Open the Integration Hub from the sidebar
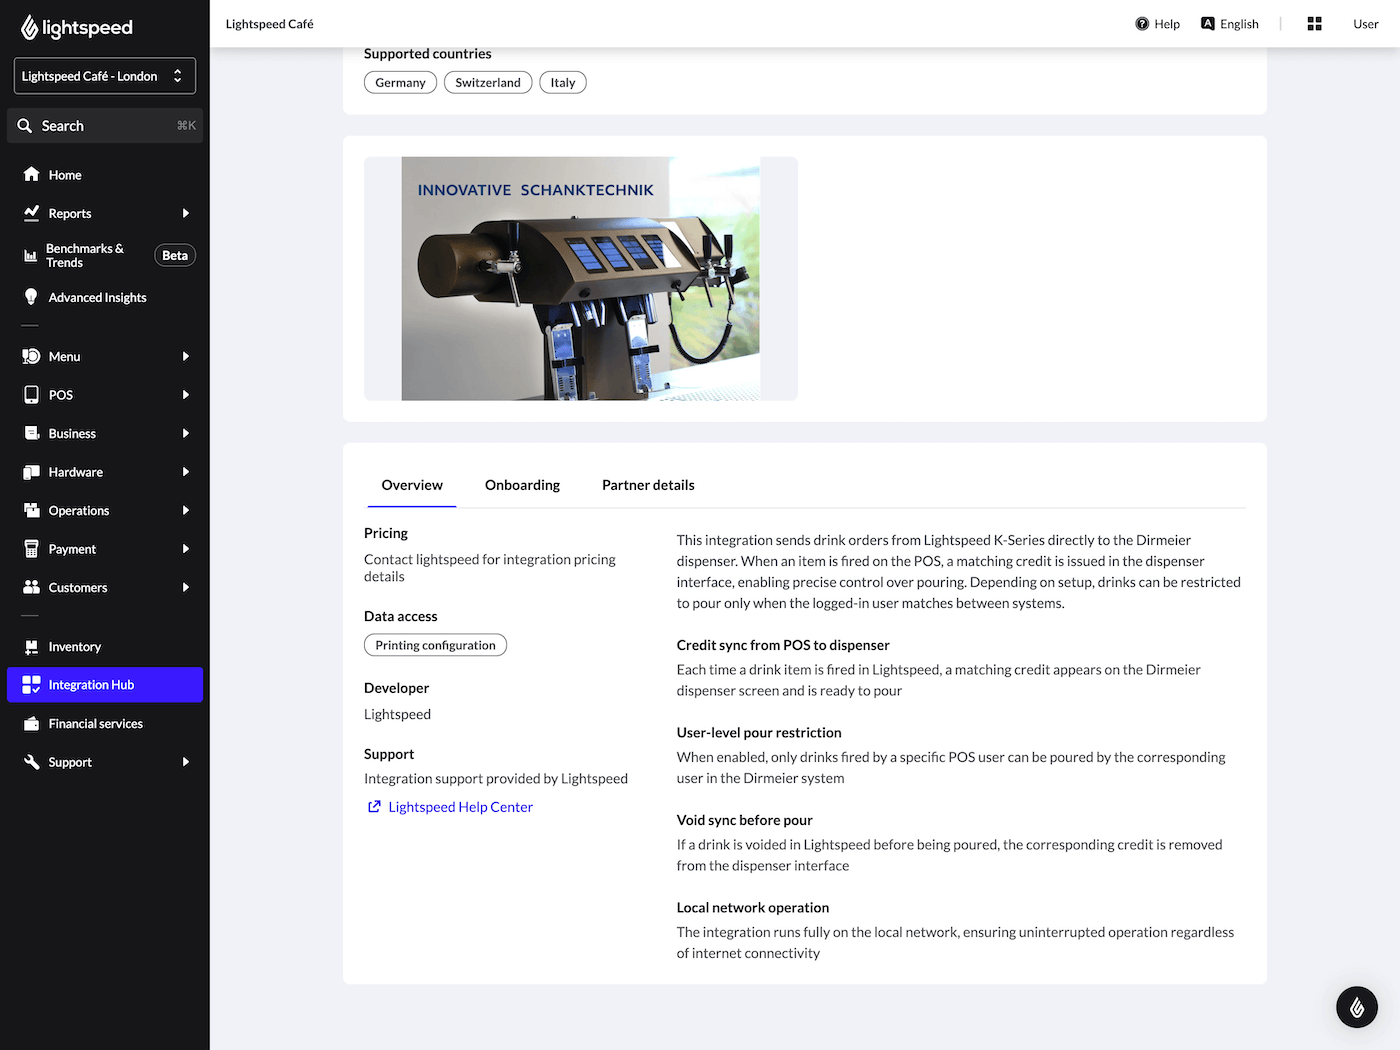The width and height of the screenshot is (1400, 1050). (x=91, y=684)
